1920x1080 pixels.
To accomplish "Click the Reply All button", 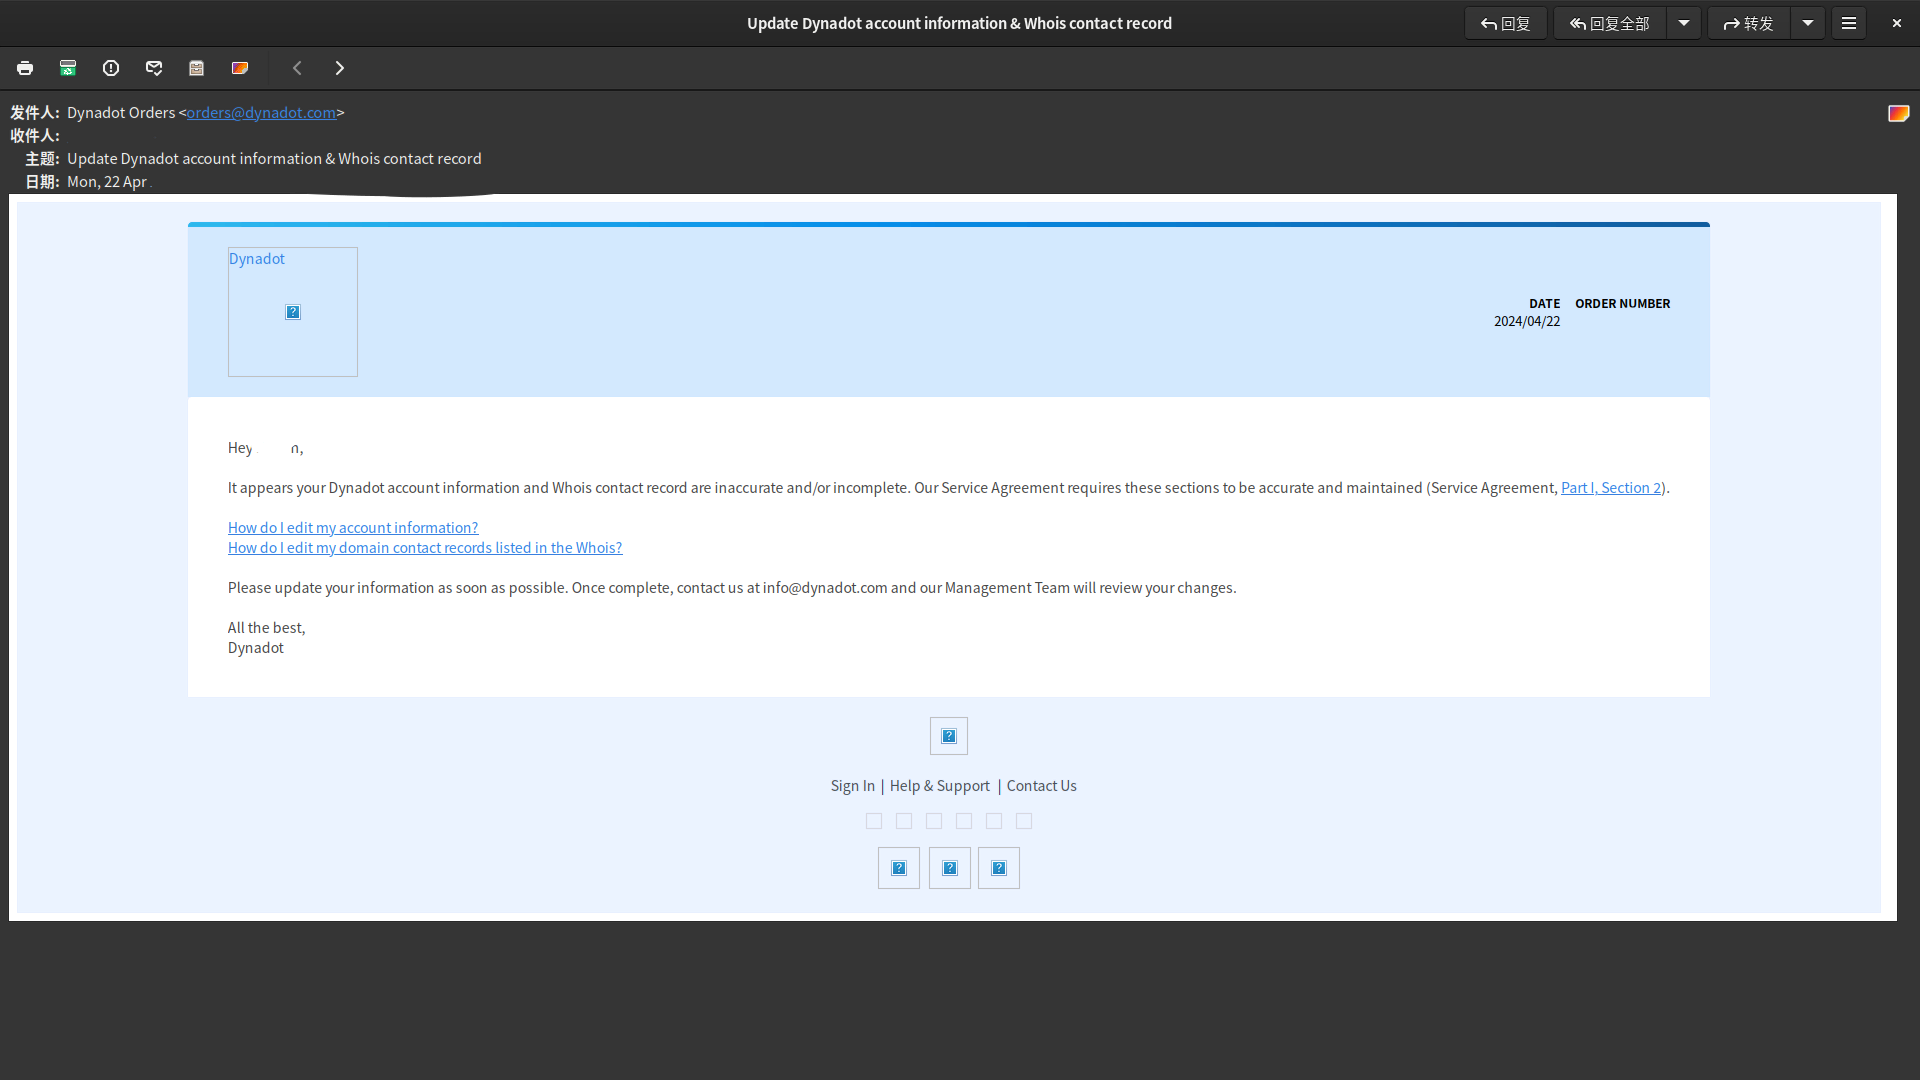I will tap(1609, 22).
